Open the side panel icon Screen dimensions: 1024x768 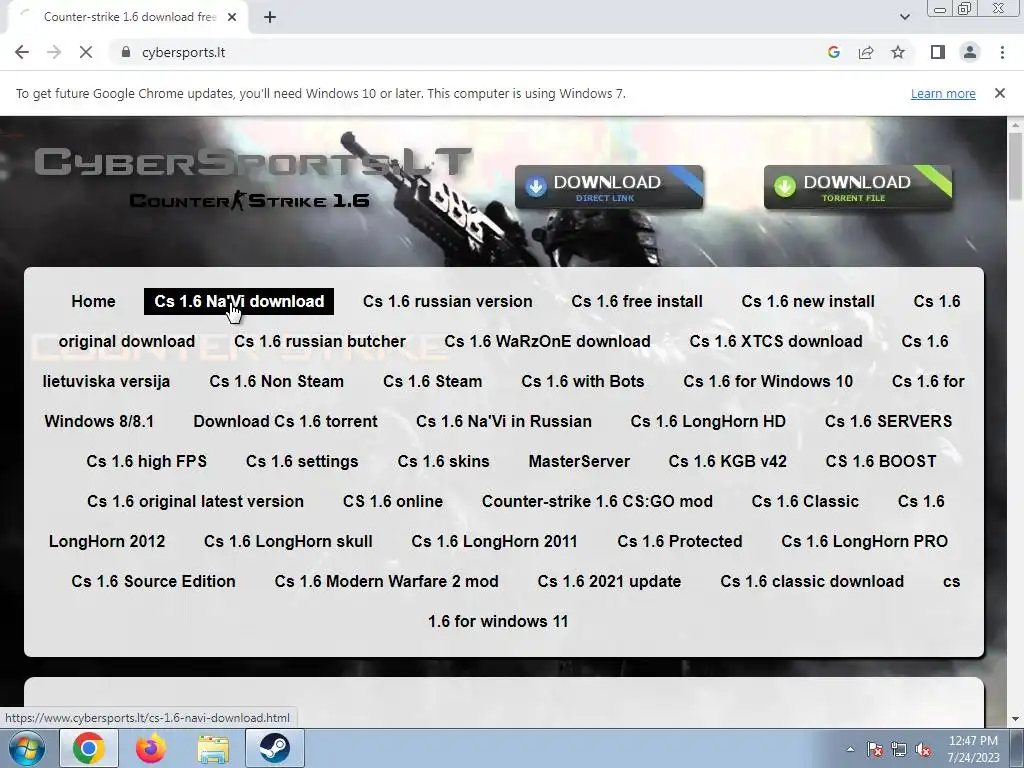938,52
